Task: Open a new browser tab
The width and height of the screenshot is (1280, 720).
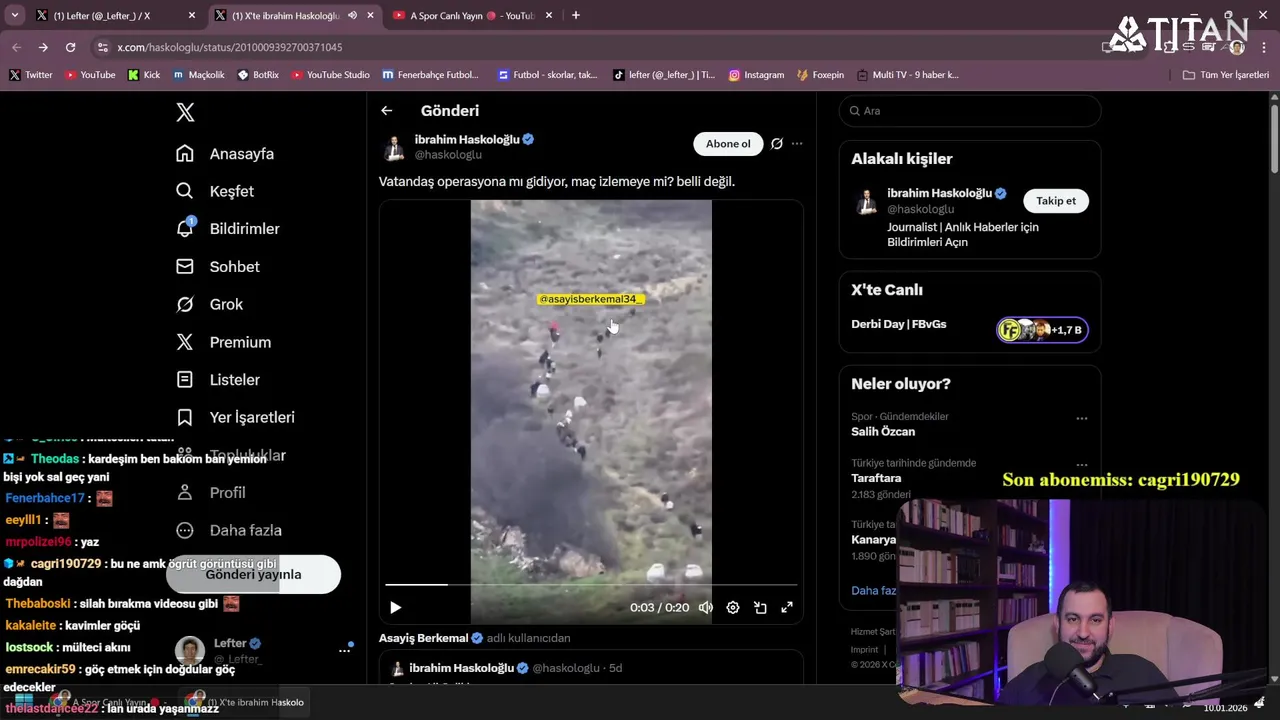Action: 575,15
